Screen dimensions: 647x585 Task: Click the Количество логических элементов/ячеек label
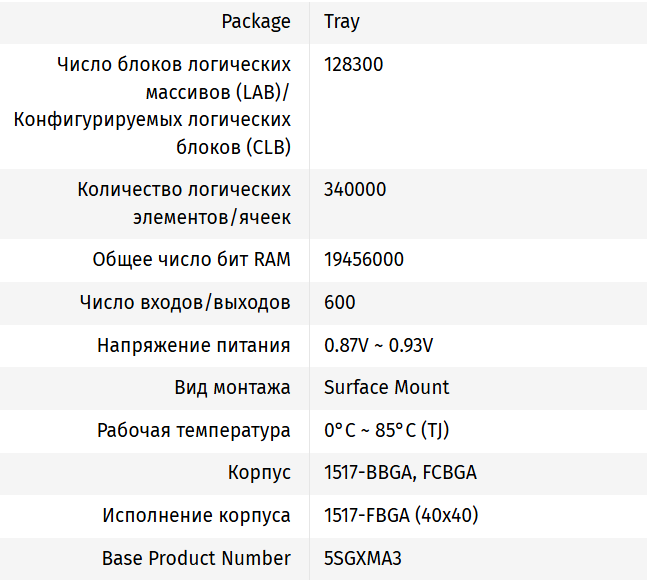184,203
